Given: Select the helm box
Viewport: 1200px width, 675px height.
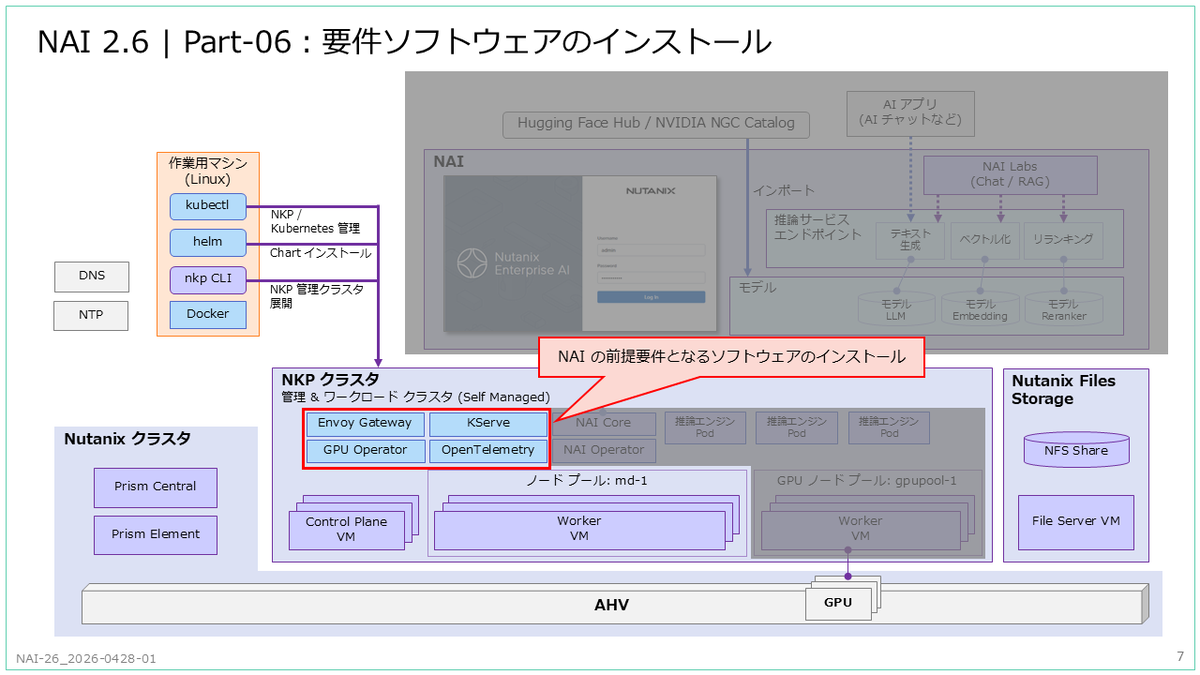Looking at the screenshot, I should coord(208,242).
